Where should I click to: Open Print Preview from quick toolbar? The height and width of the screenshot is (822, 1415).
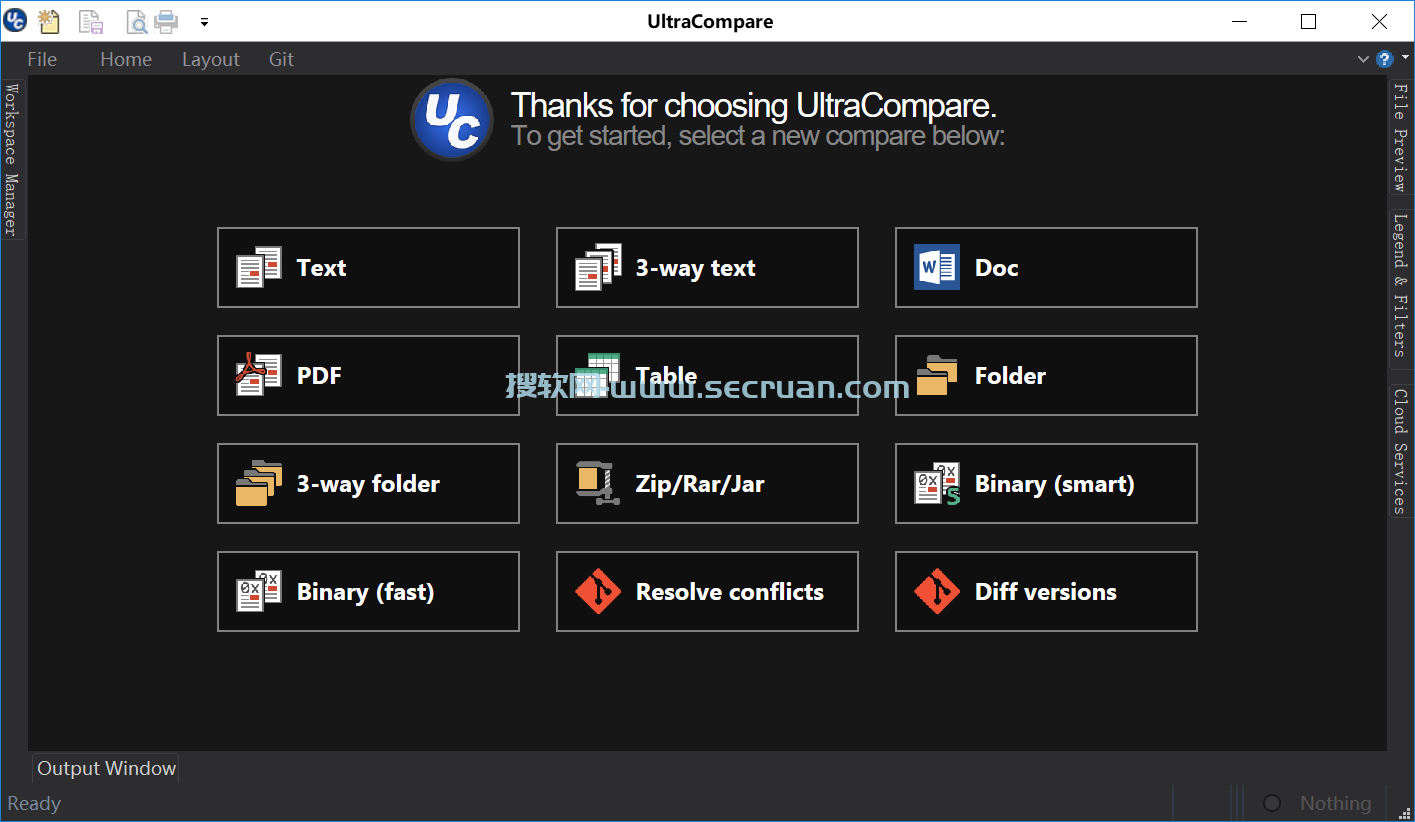[136, 21]
